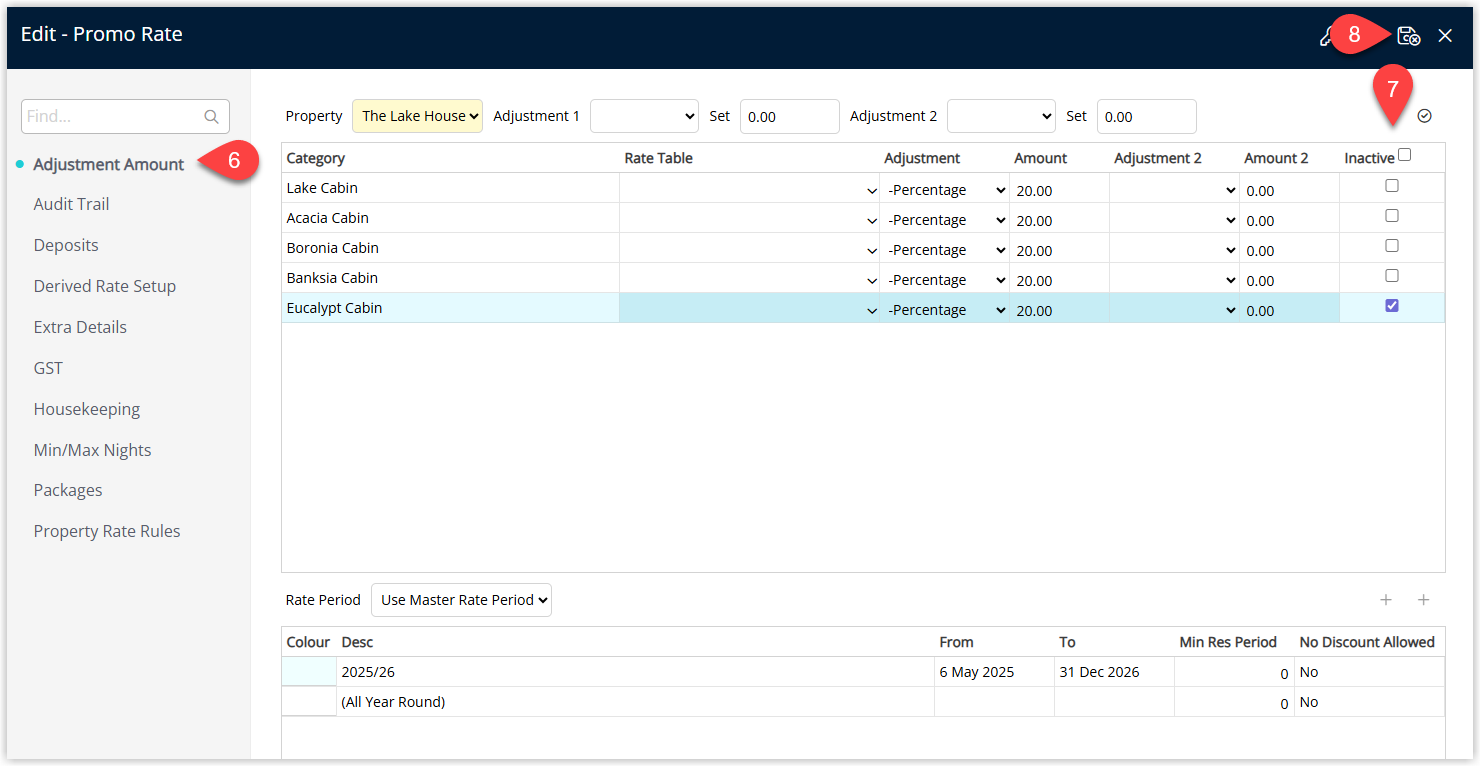Click the magnifier icon in Find box

211,117
